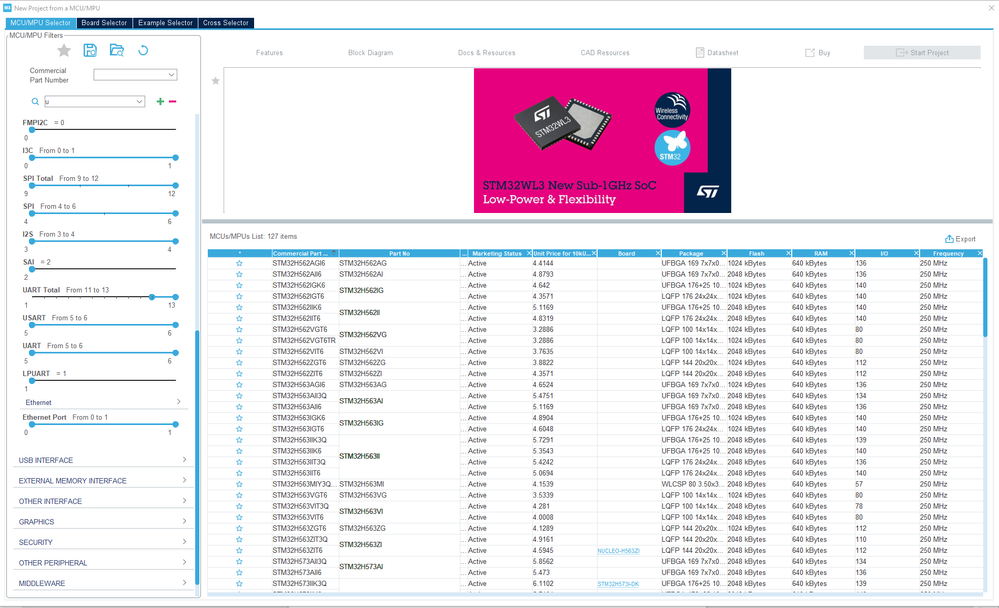Open the STM32H573I-DK board link
The width and height of the screenshot is (999, 608).
pos(618,584)
